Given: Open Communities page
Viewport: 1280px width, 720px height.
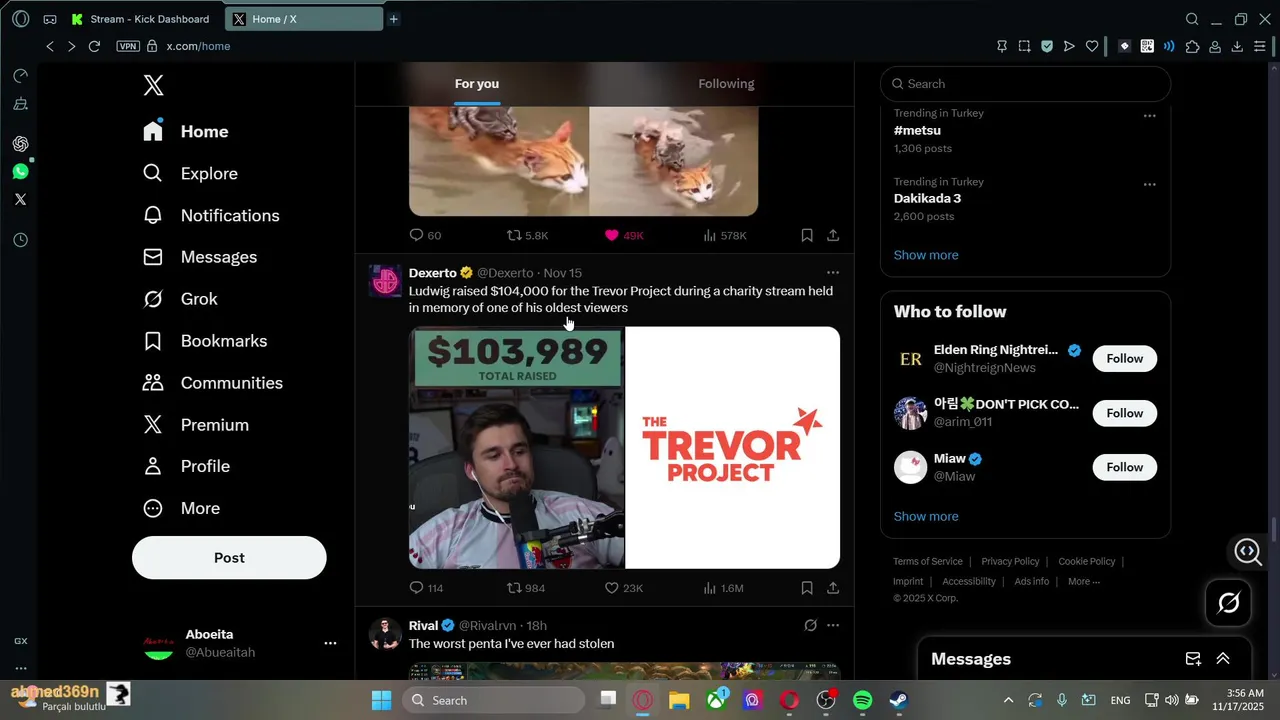Looking at the screenshot, I should click(213, 383).
